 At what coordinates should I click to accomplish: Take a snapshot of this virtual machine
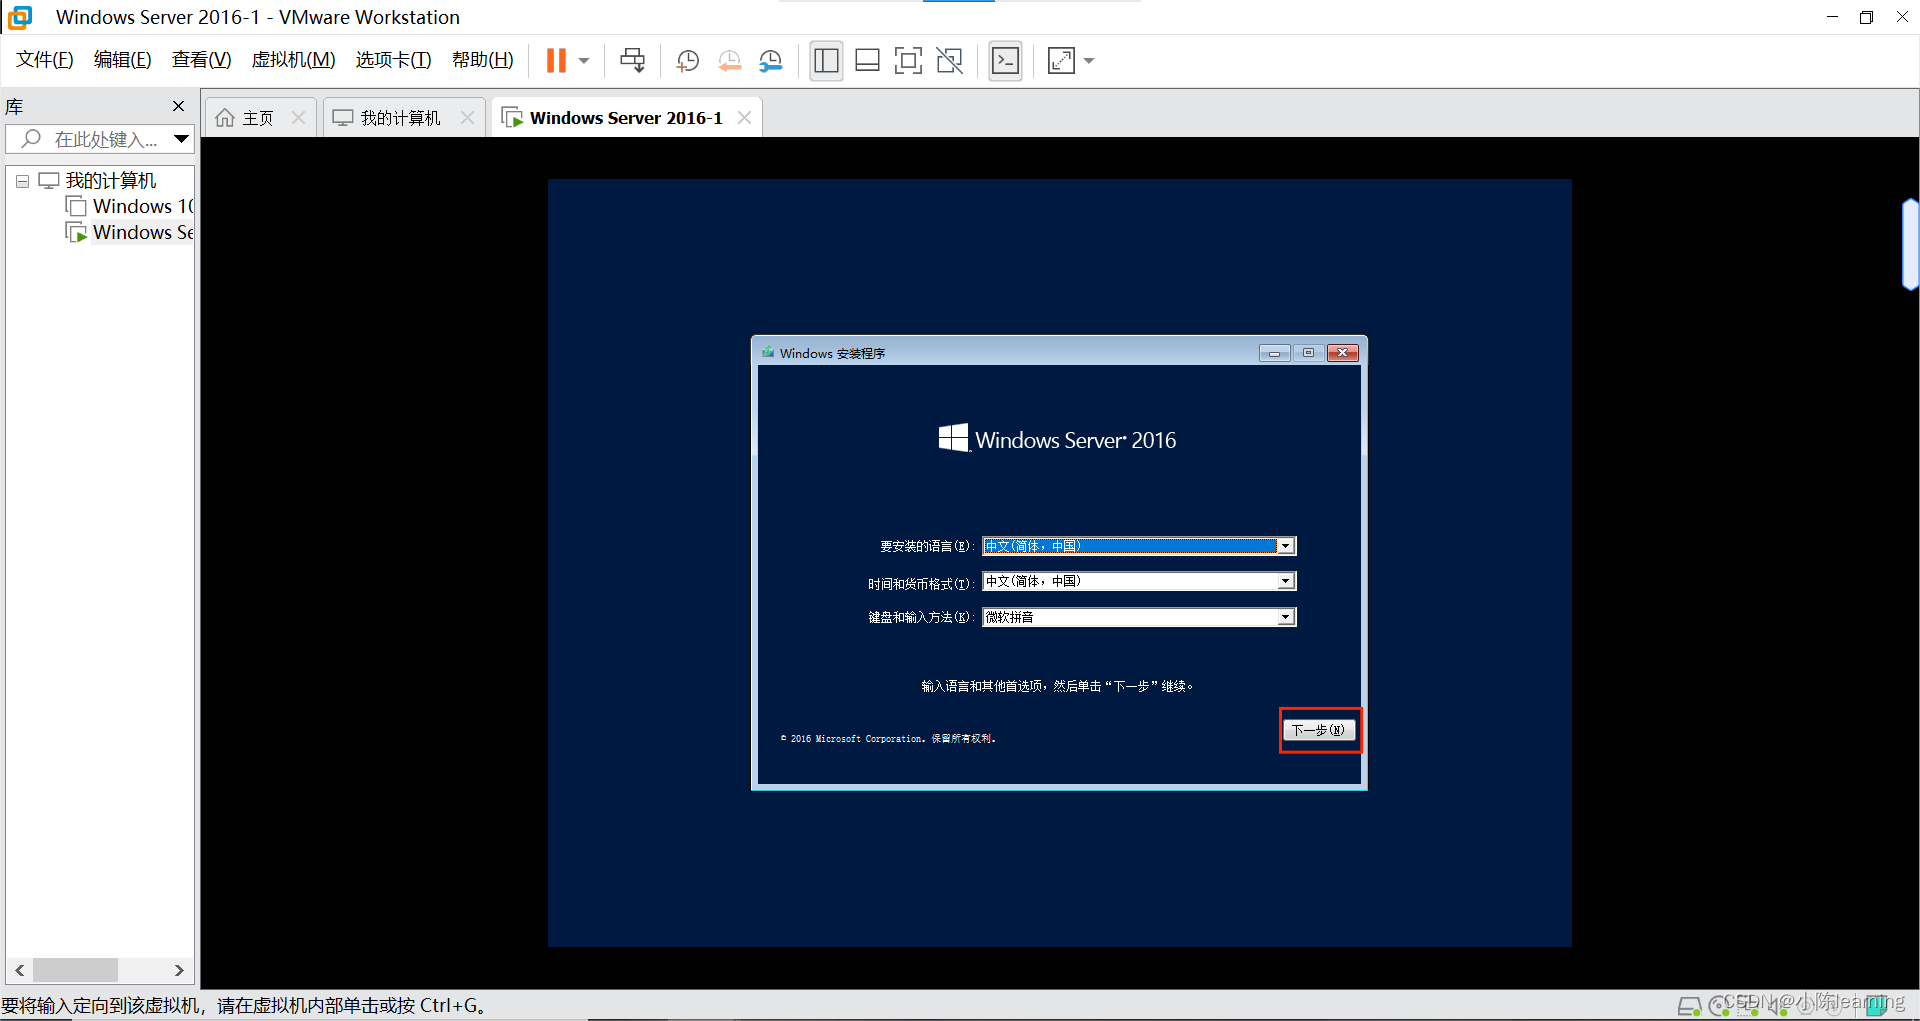click(x=688, y=61)
